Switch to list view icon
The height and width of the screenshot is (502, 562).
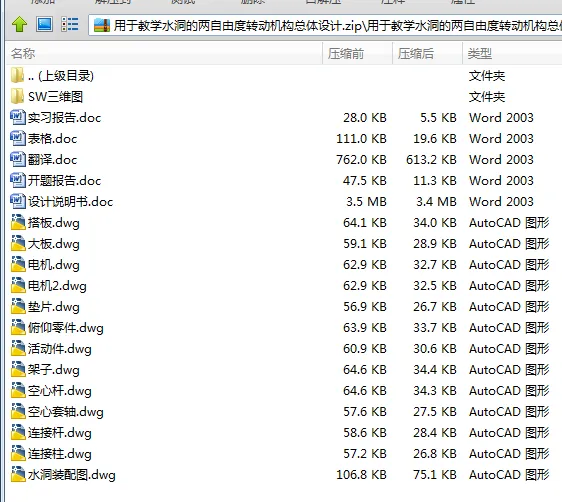70,25
